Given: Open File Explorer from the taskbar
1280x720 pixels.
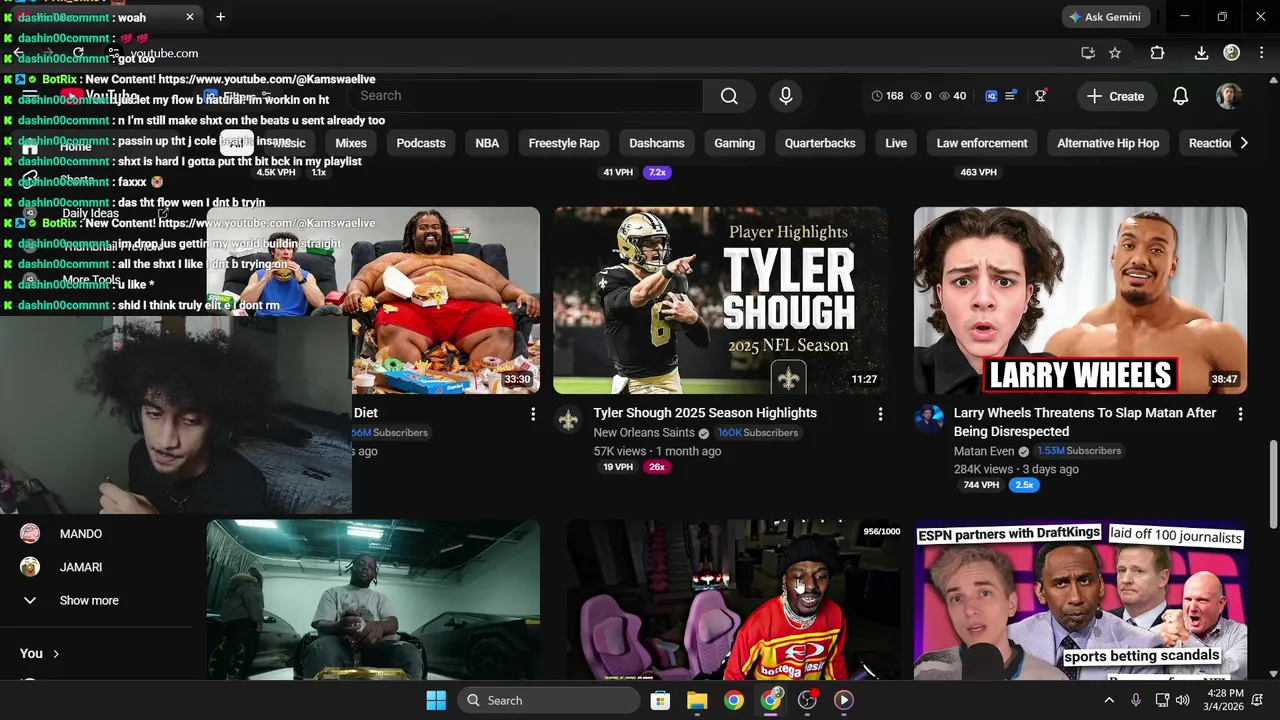Looking at the screenshot, I should 697,700.
